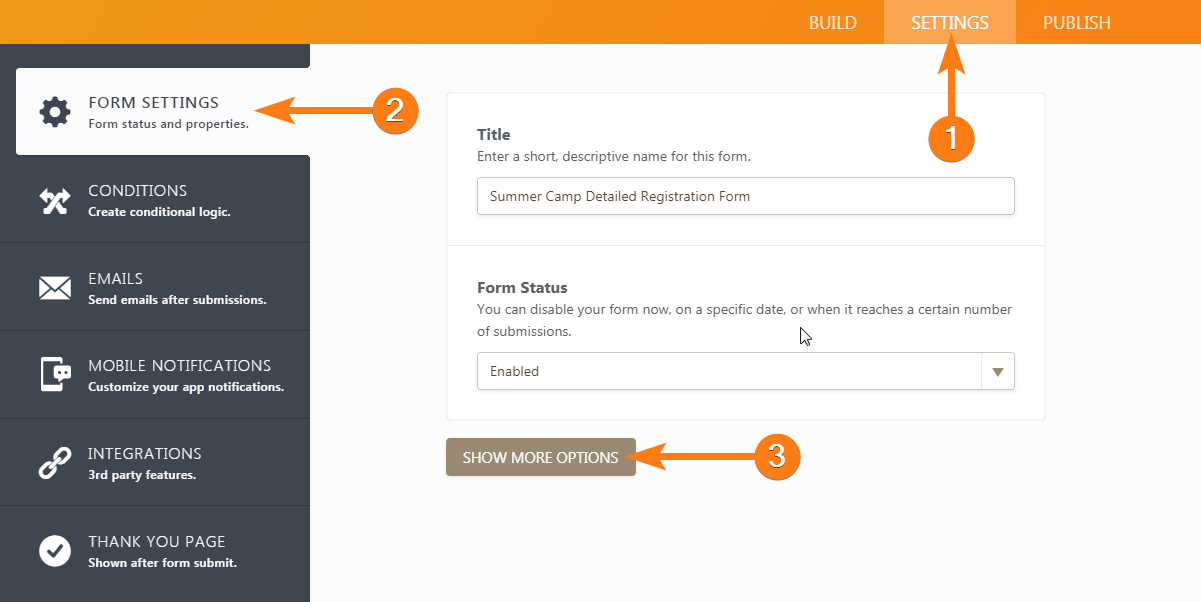
Task: Select the MOBILE NOTIFICATIONS sidebar label
Action: [179, 366]
